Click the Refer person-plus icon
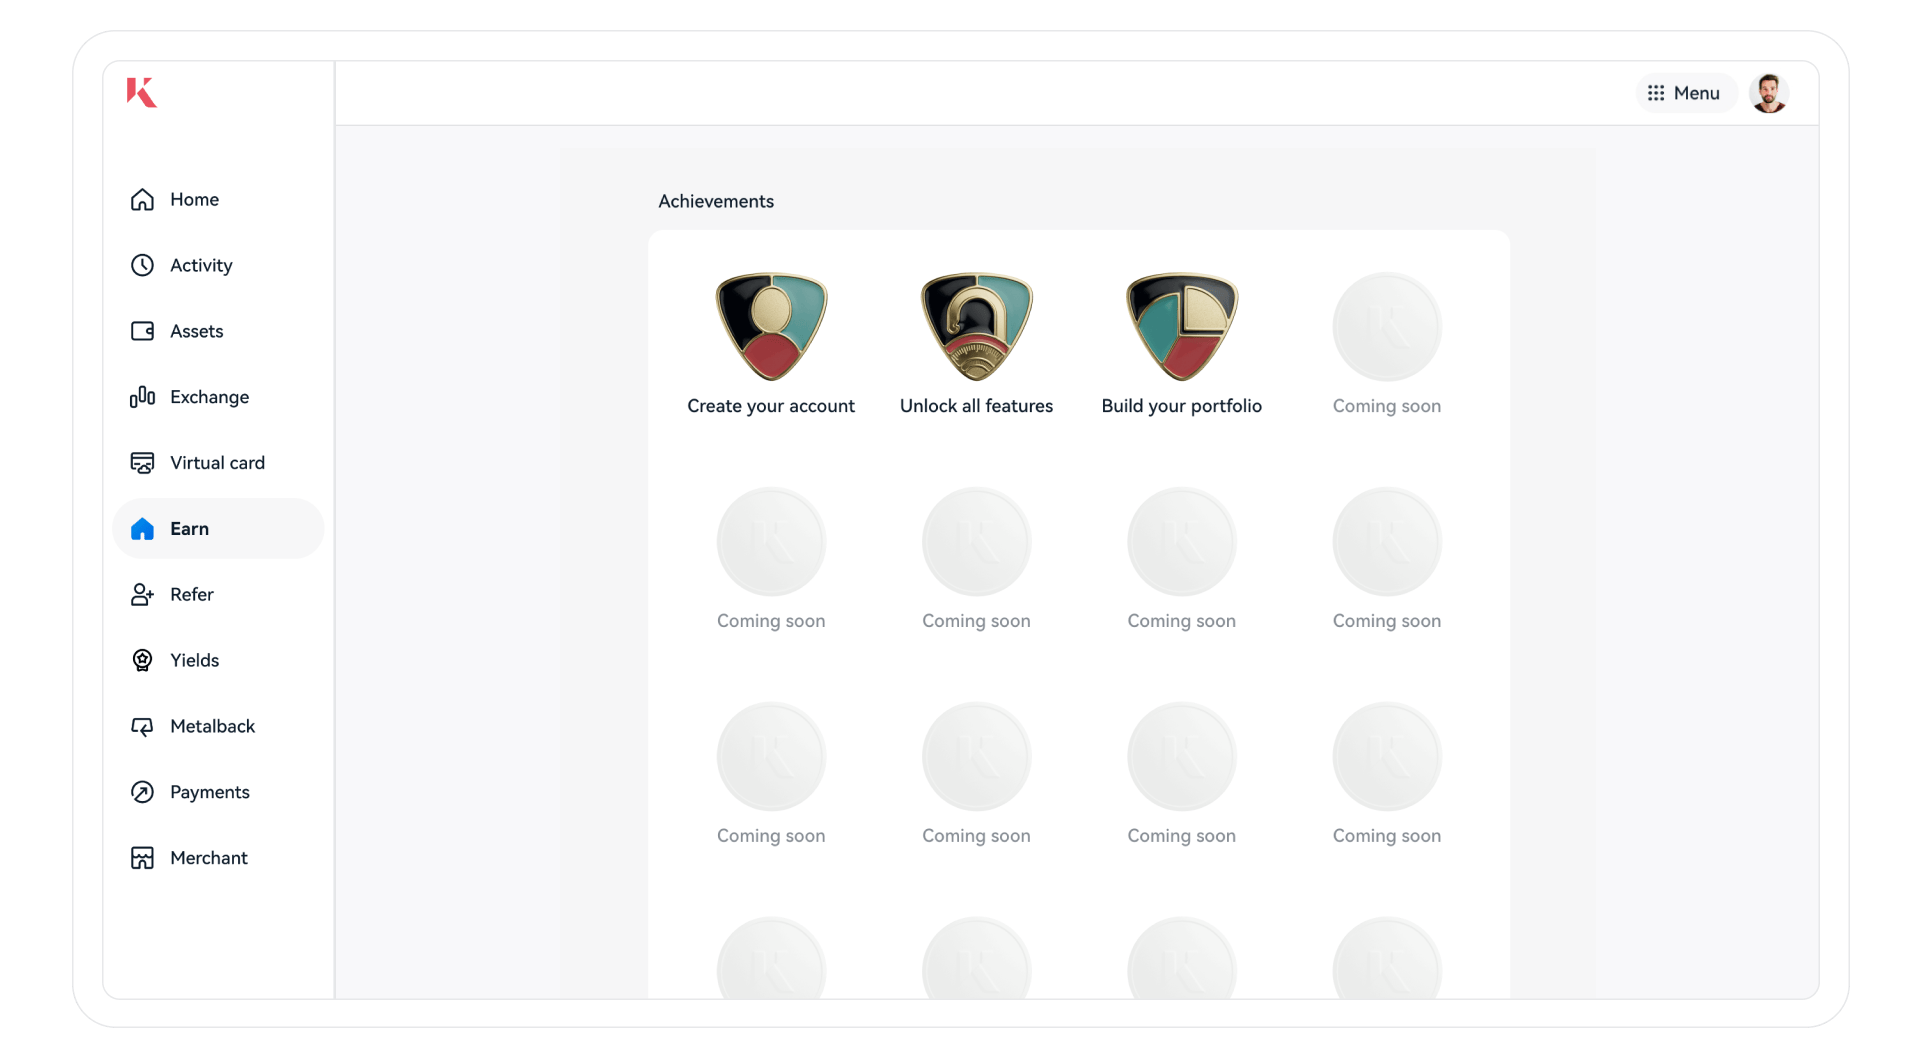Screen dimensions: 1920x1058 [x=142, y=595]
